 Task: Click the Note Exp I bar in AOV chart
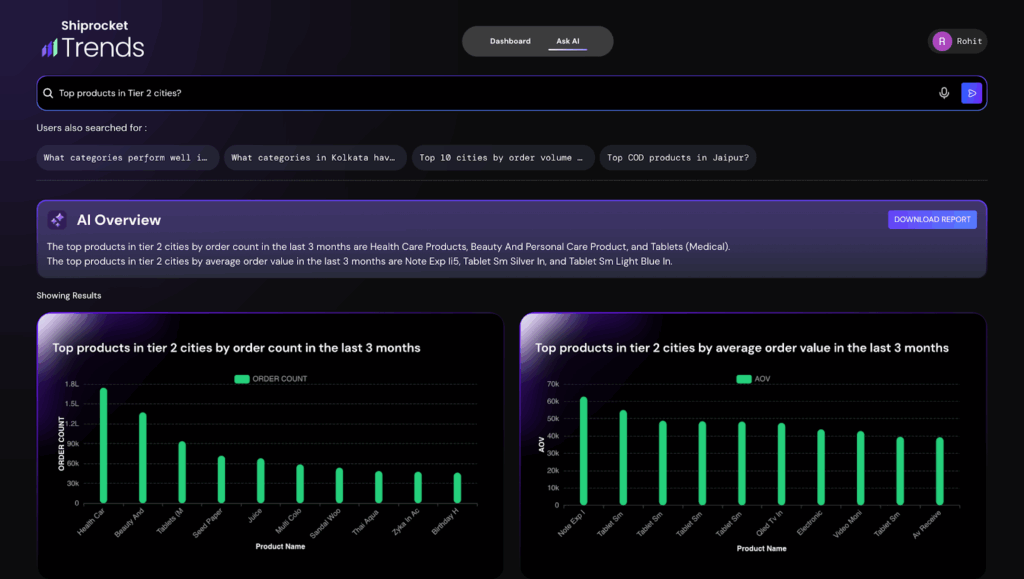[584, 450]
